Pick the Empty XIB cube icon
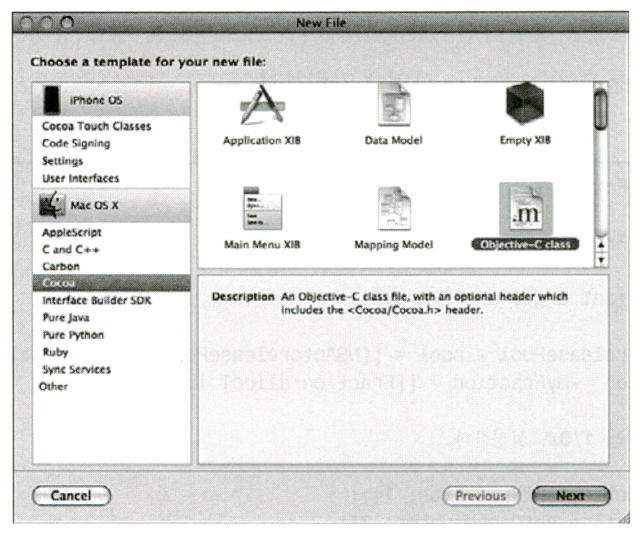This screenshot has height=534, width=640. point(525,104)
